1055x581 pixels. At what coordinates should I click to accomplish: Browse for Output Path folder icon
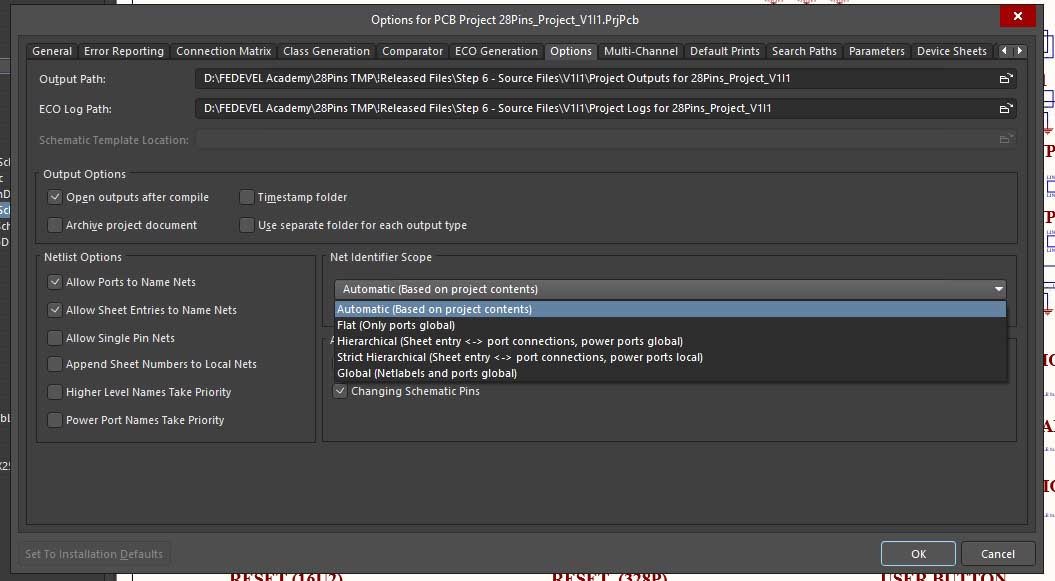point(1005,79)
